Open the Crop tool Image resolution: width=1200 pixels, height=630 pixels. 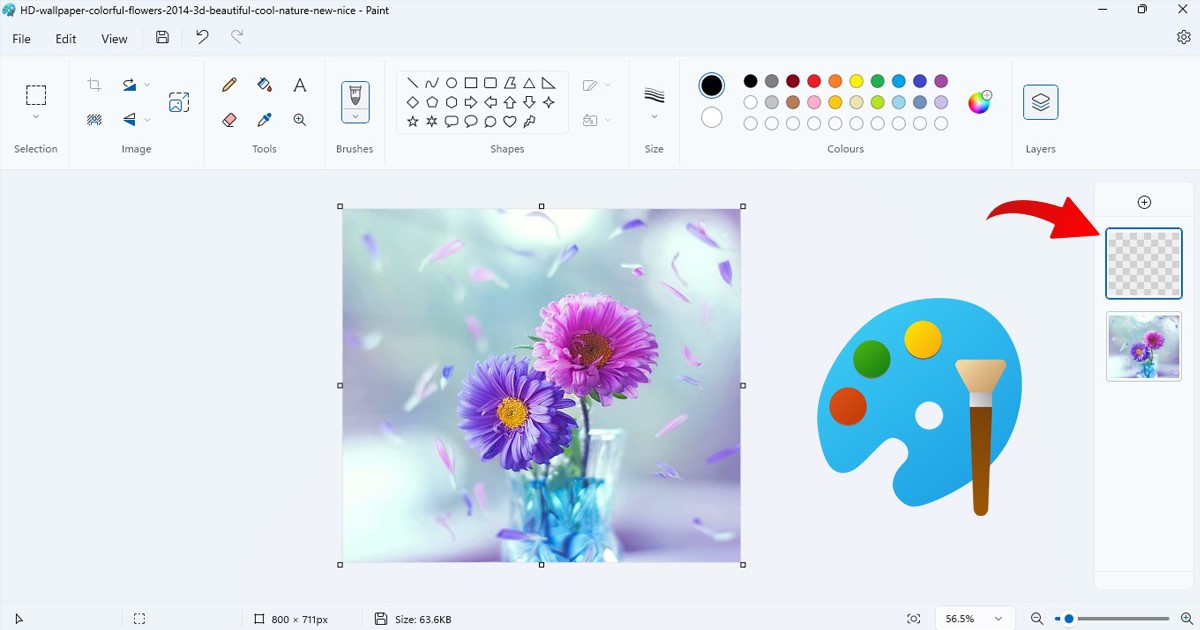click(x=94, y=84)
